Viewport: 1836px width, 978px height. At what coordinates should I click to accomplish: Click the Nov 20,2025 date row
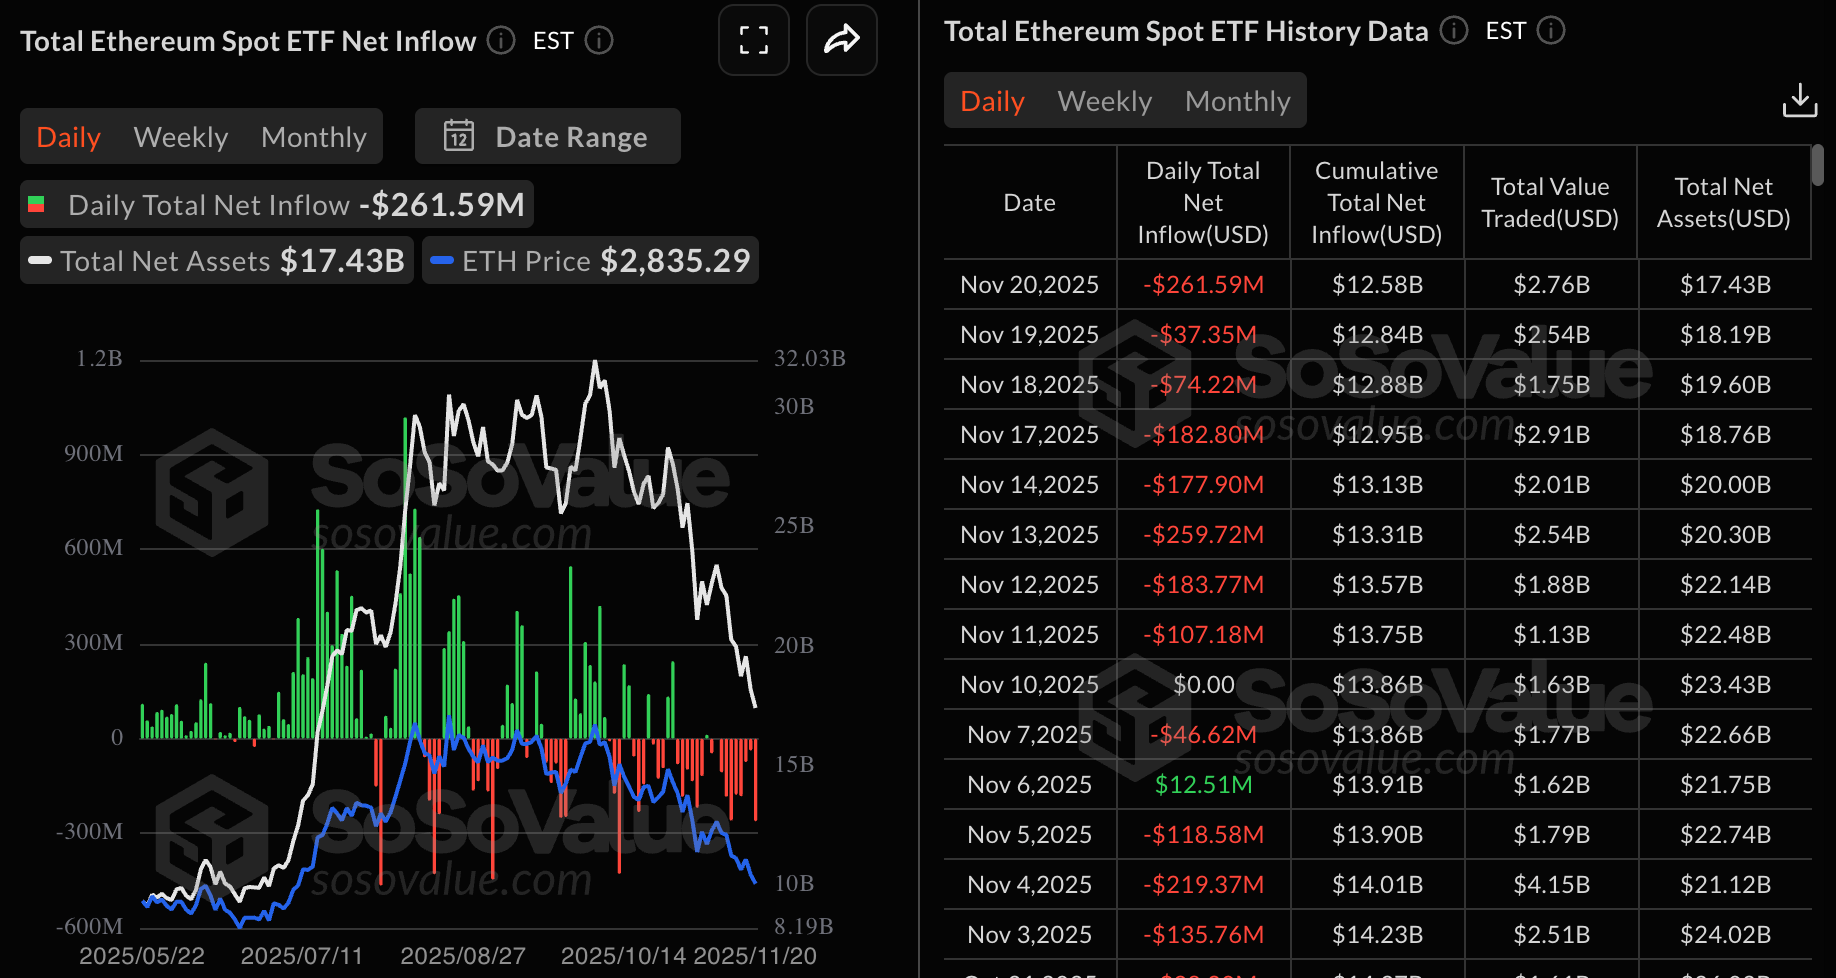tap(1029, 285)
